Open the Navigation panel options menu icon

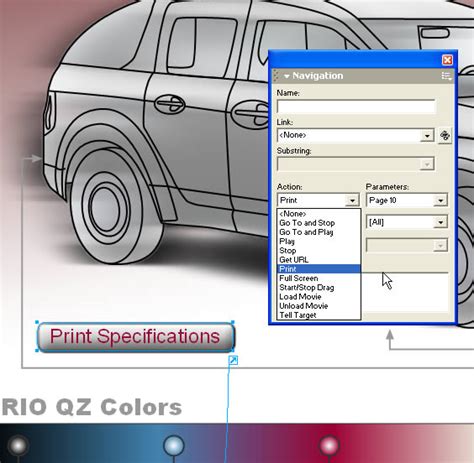pos(446,76)
